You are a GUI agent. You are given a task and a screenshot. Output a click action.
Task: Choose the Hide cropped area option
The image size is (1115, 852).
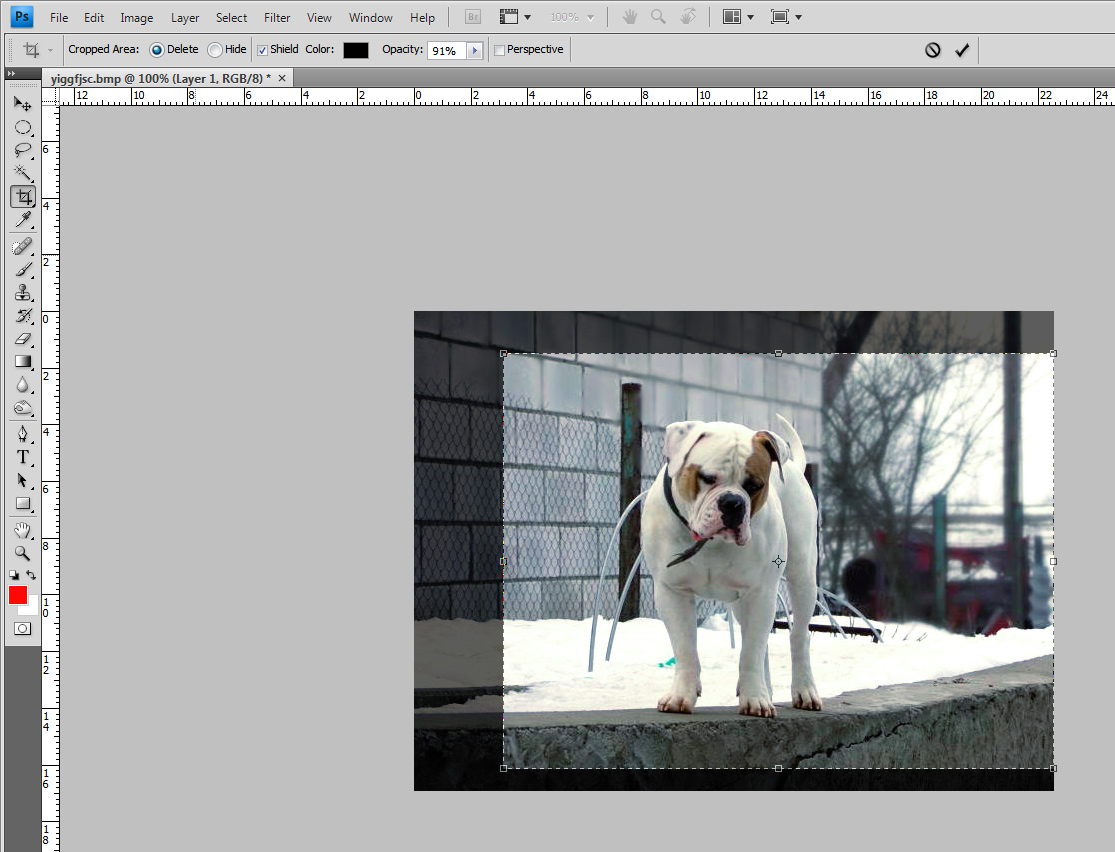pos(215,50)
